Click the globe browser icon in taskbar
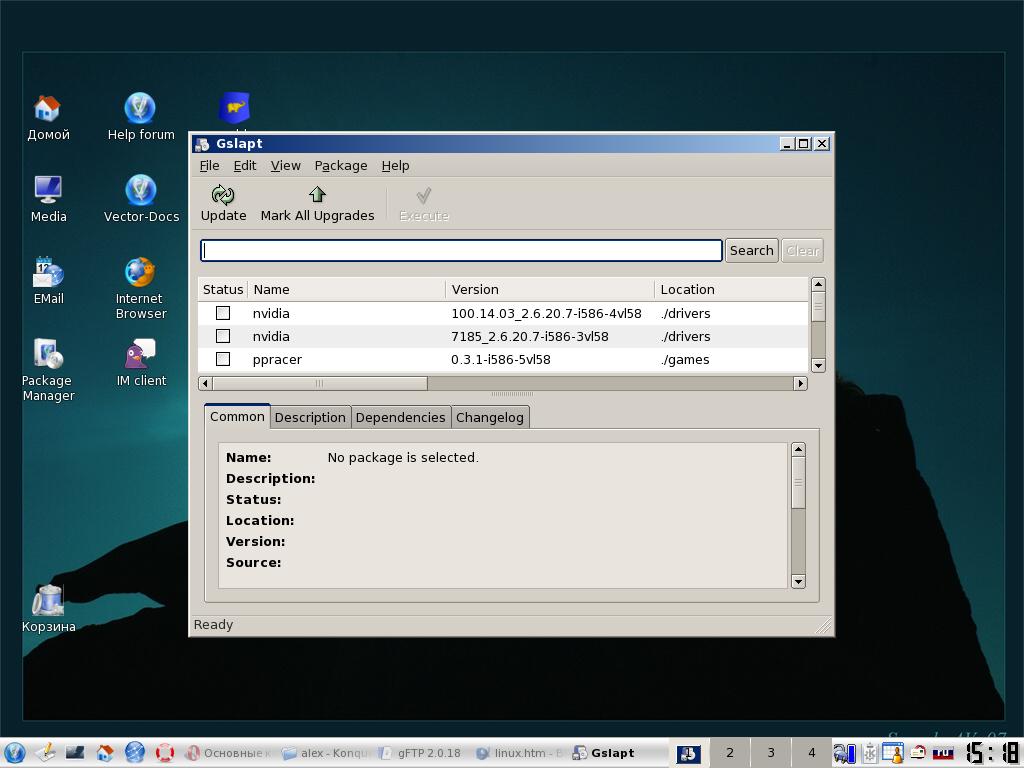 [x=135, y=752]
